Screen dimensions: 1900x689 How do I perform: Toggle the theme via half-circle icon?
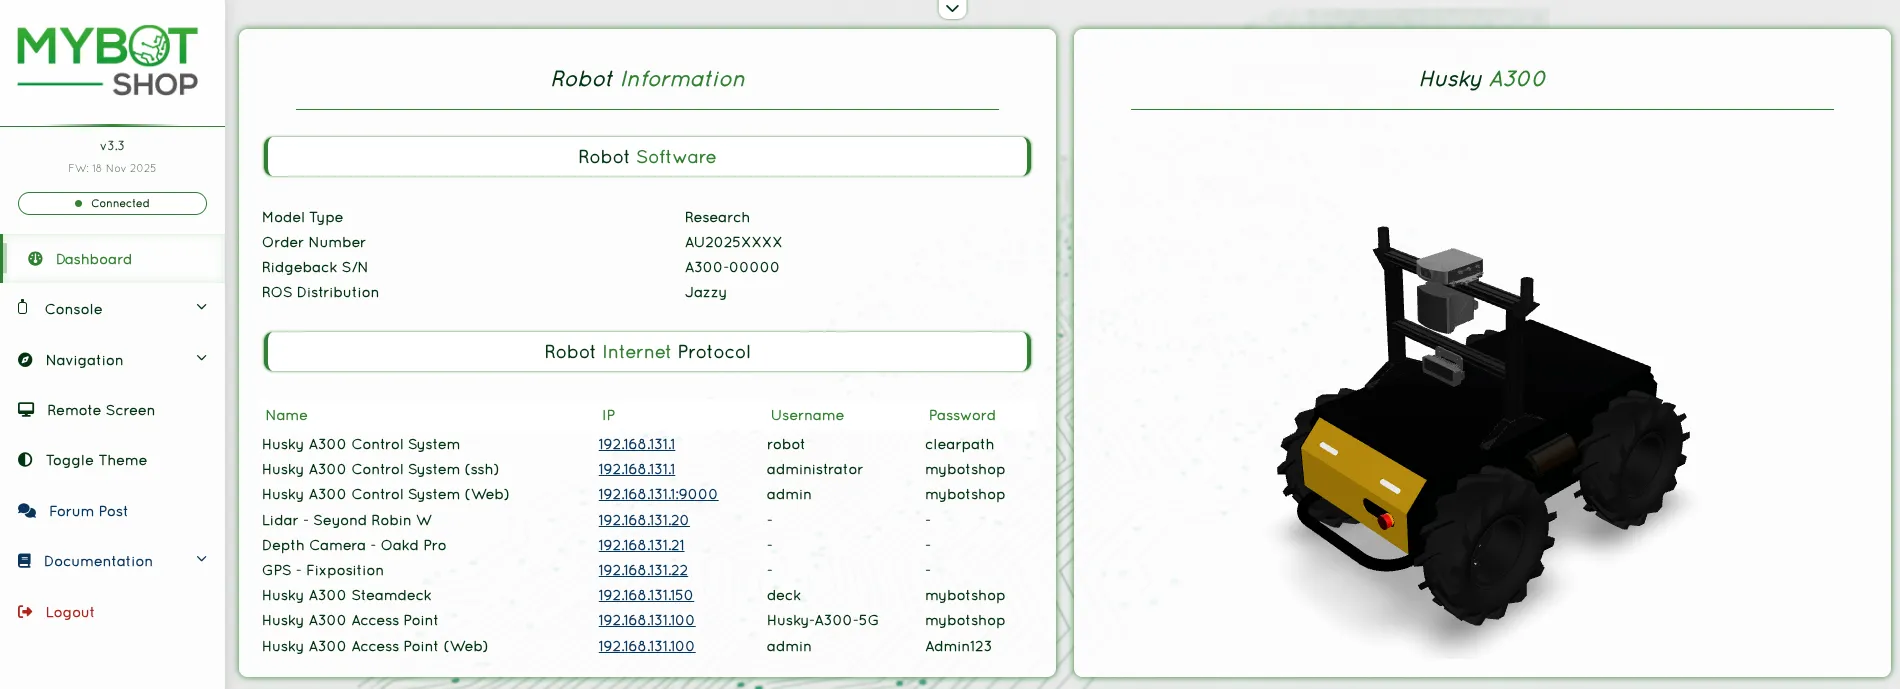[25, 460]
